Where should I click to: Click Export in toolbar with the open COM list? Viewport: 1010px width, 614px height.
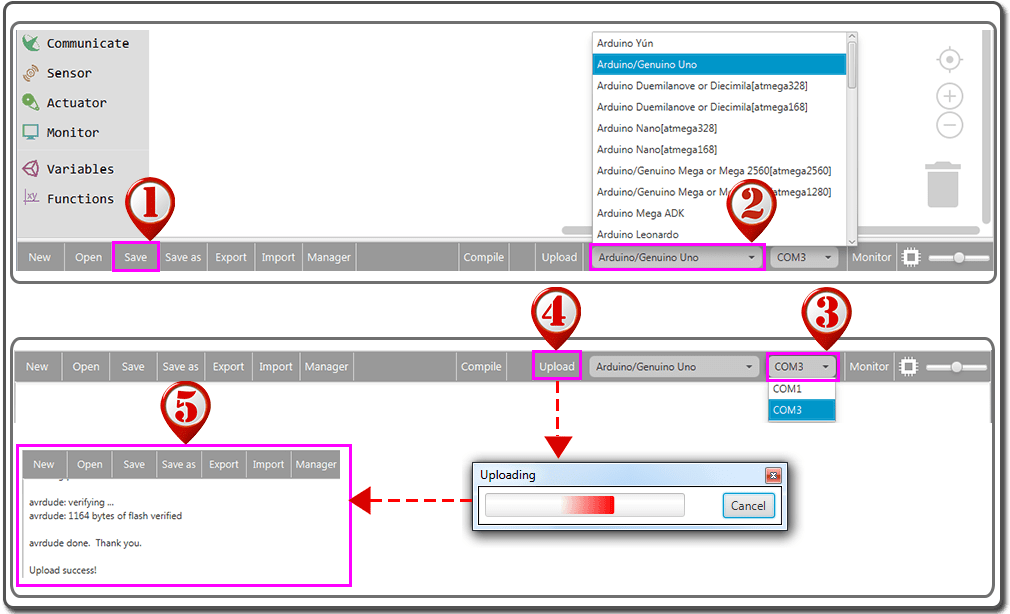228,367
